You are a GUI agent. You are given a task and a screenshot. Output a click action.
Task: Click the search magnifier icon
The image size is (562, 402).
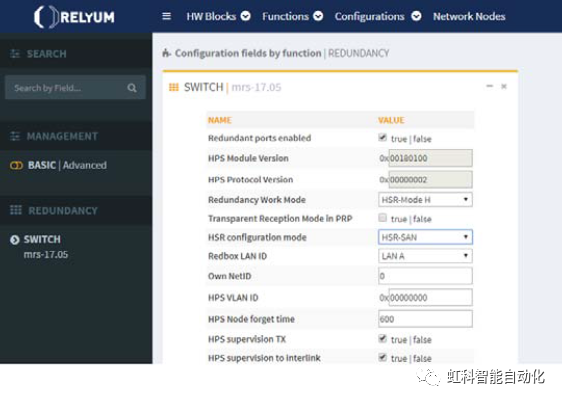pyautogui.click(x=132, y=88)
